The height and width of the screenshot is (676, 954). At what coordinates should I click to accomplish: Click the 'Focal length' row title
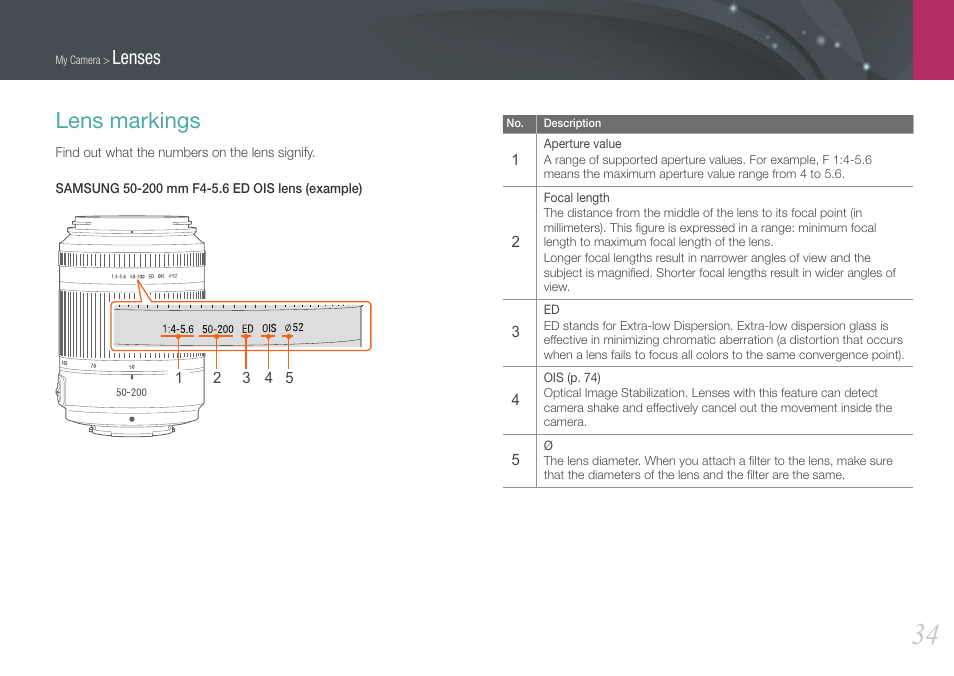tap(576, 198)
